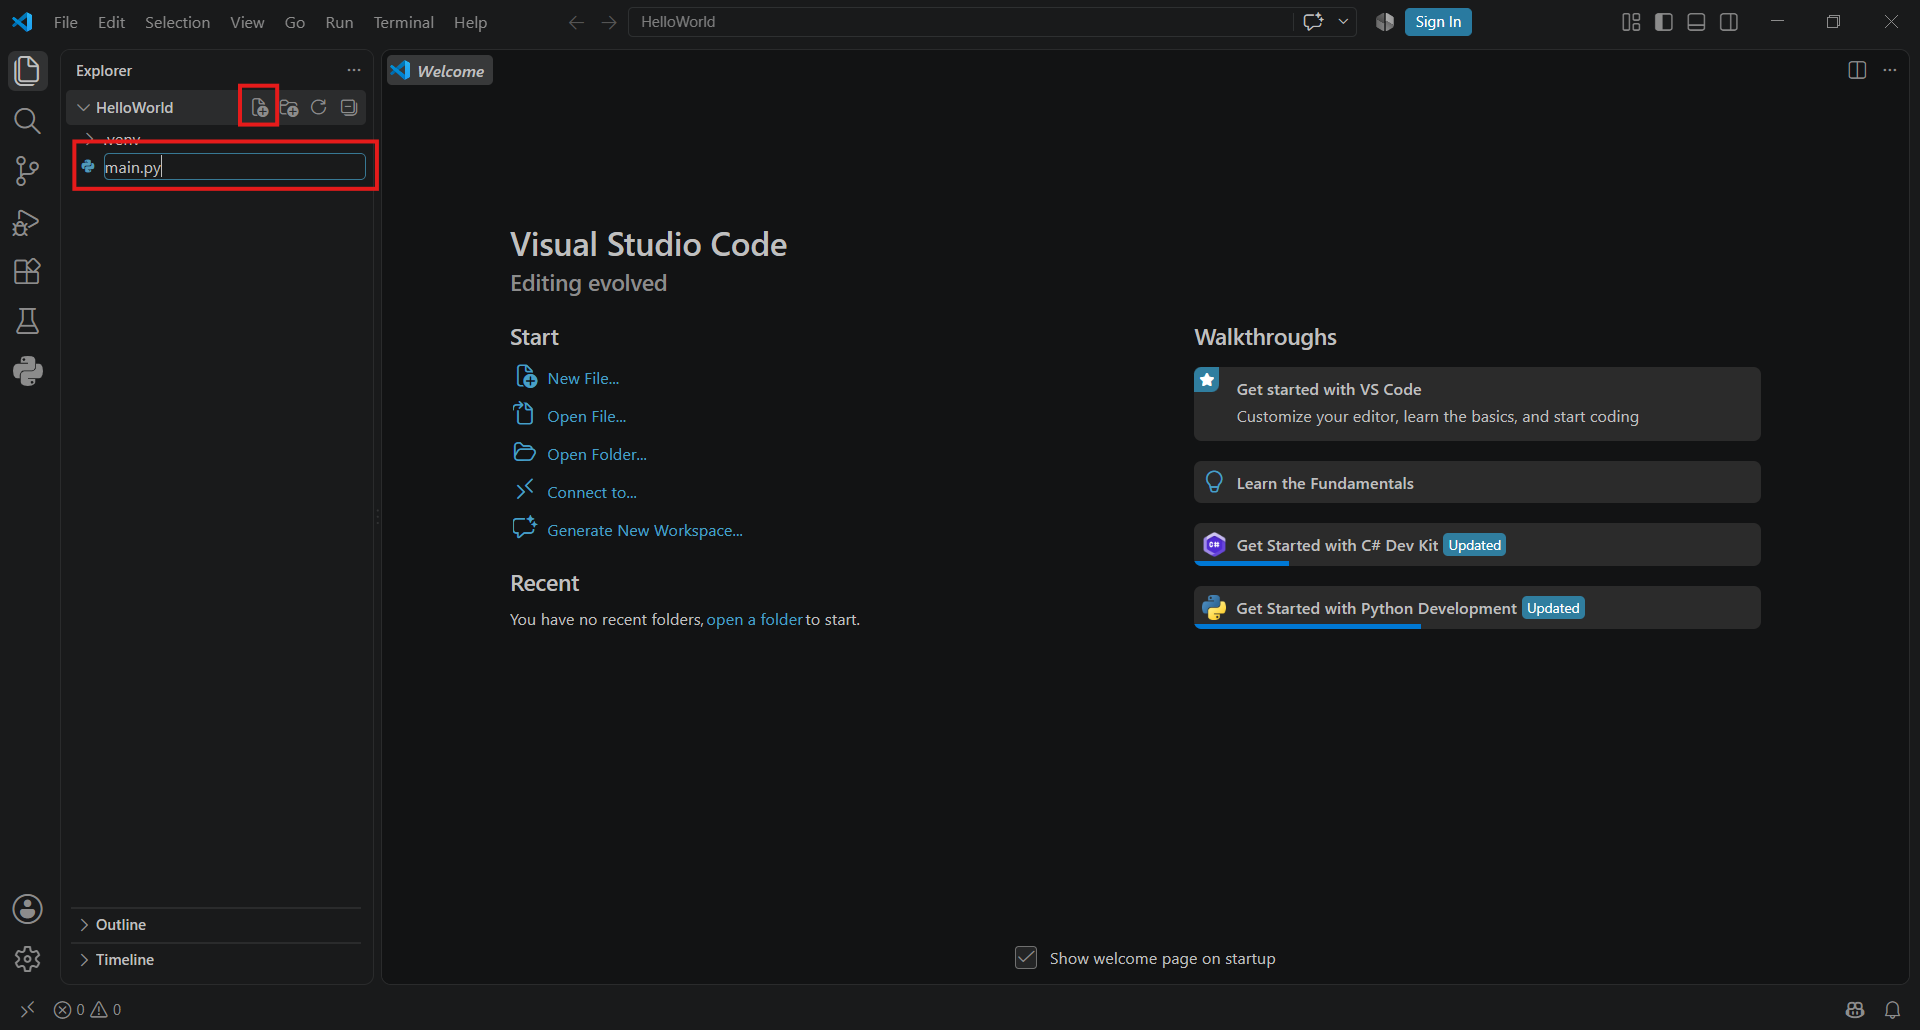Image resolution: width=1920 pixels, height=1030 pixels.
Task: Toggle the primary side bar visibility
Action: 1664,22
